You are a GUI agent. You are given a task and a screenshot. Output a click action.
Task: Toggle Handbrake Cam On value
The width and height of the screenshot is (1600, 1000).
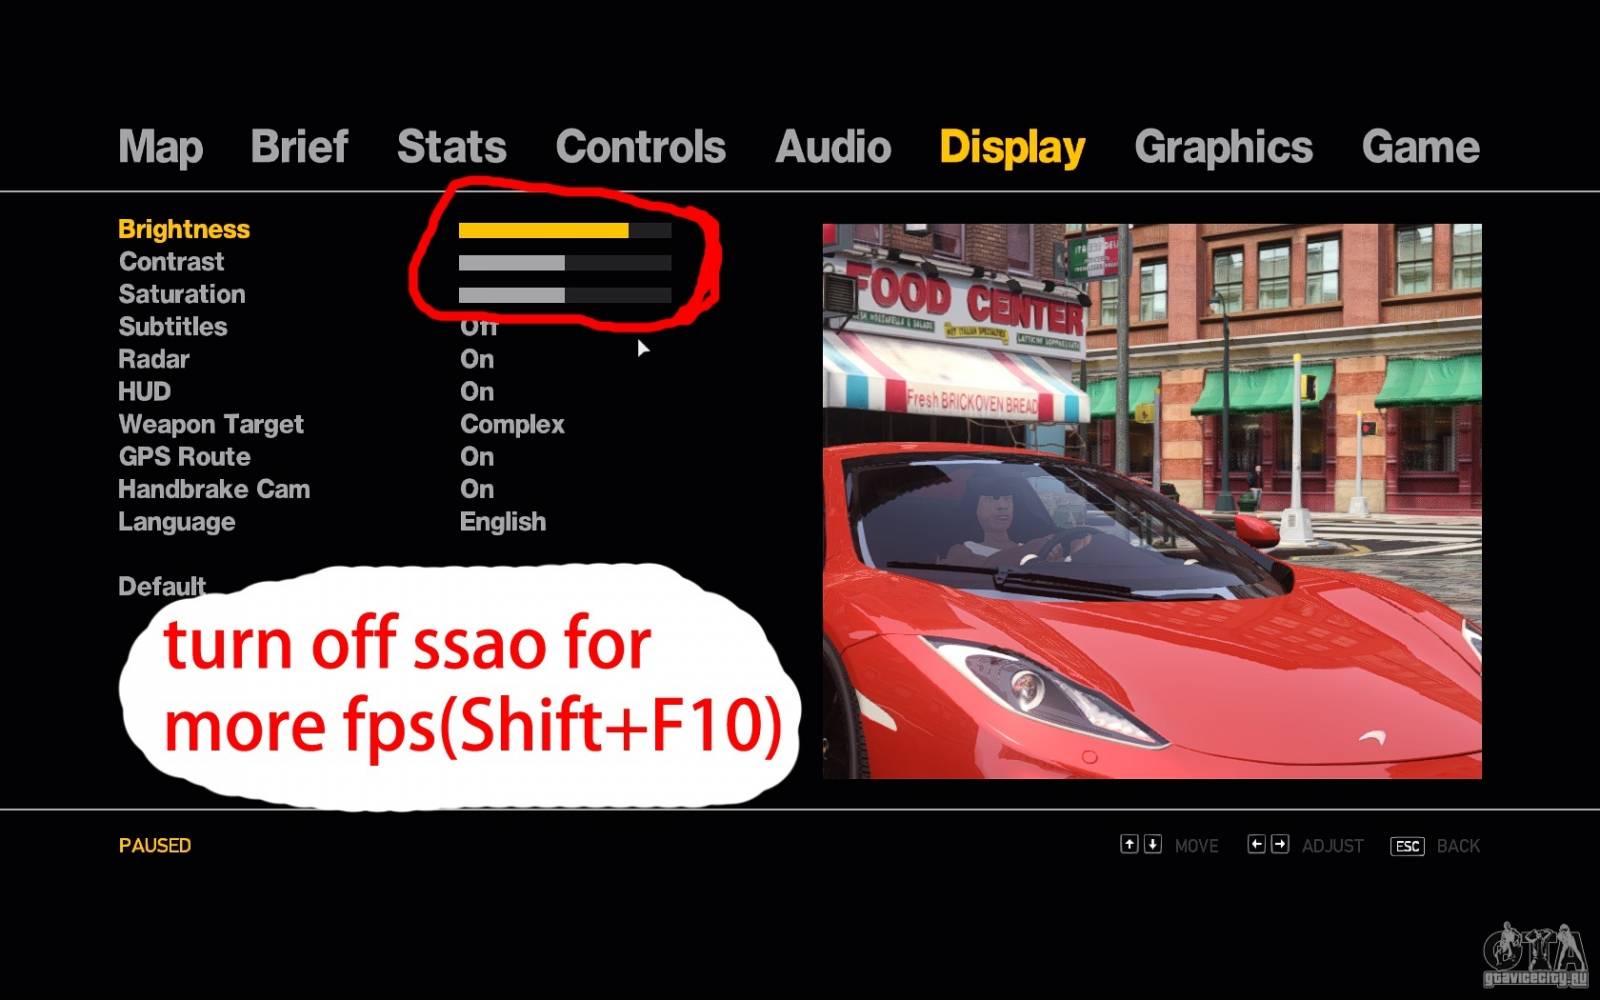point(477,489)
